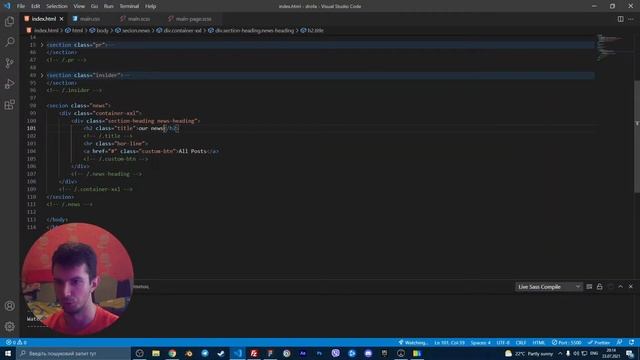This screenshot has width=640, height=360.
Task: Click the VS Code logo in title bar
Action: tap(7, 6)
